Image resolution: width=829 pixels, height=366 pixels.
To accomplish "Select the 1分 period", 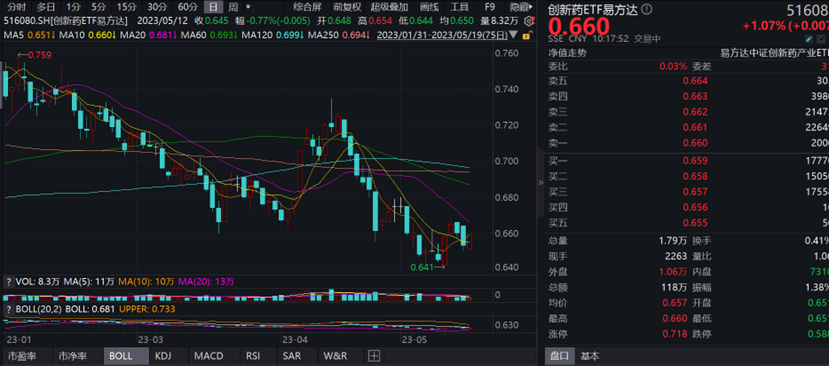I will pyautogui.click(x=73, y=7).
